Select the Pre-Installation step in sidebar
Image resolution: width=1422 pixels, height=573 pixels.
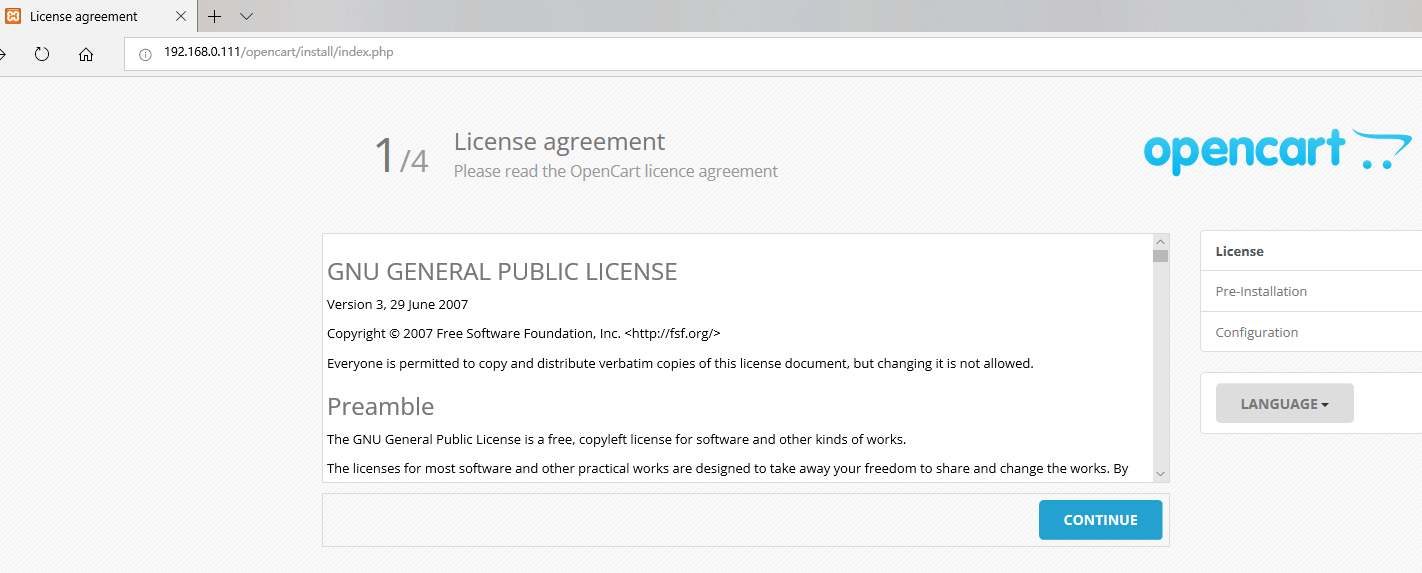(x=1311, y=291)
